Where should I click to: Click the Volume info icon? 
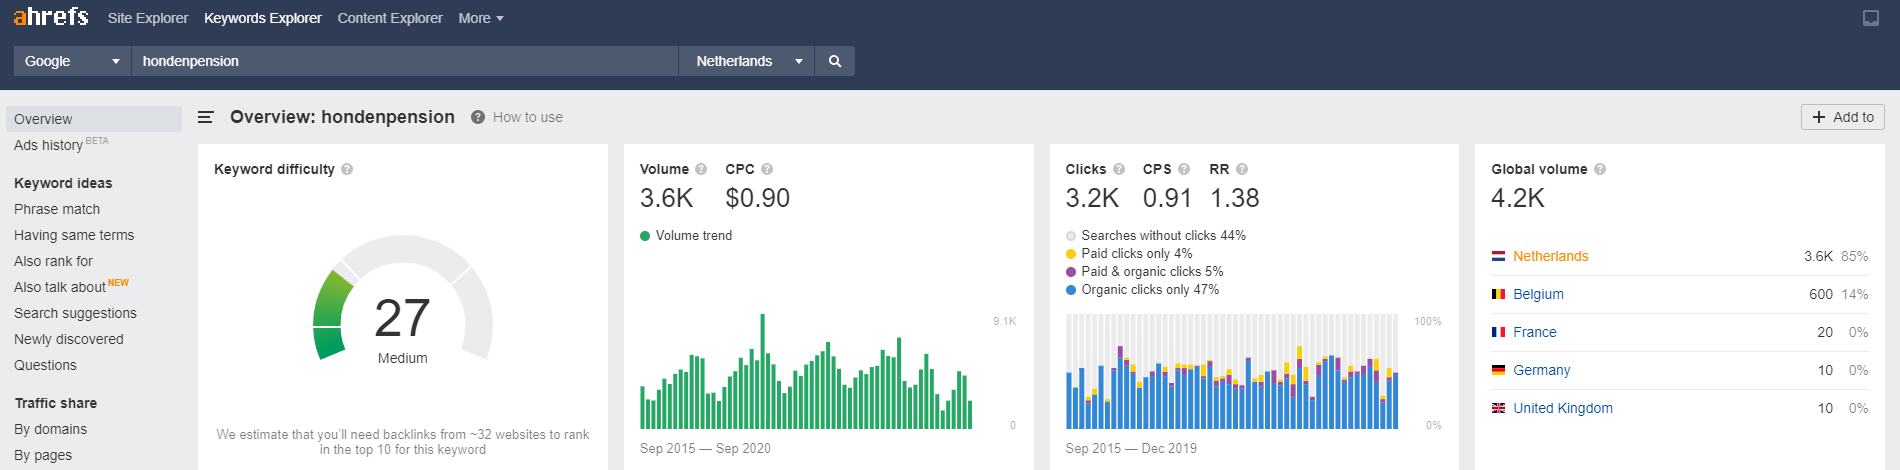(701, 169)
